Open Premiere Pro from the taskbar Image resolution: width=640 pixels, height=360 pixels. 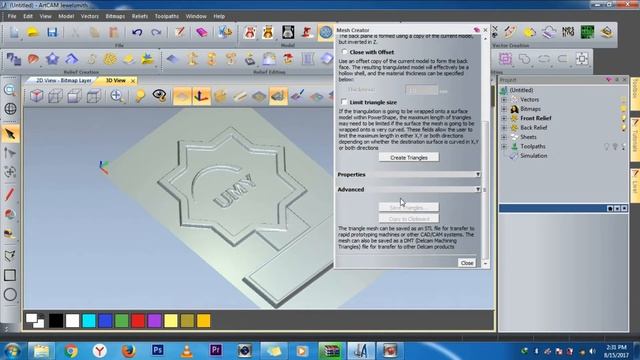[216, 350]
